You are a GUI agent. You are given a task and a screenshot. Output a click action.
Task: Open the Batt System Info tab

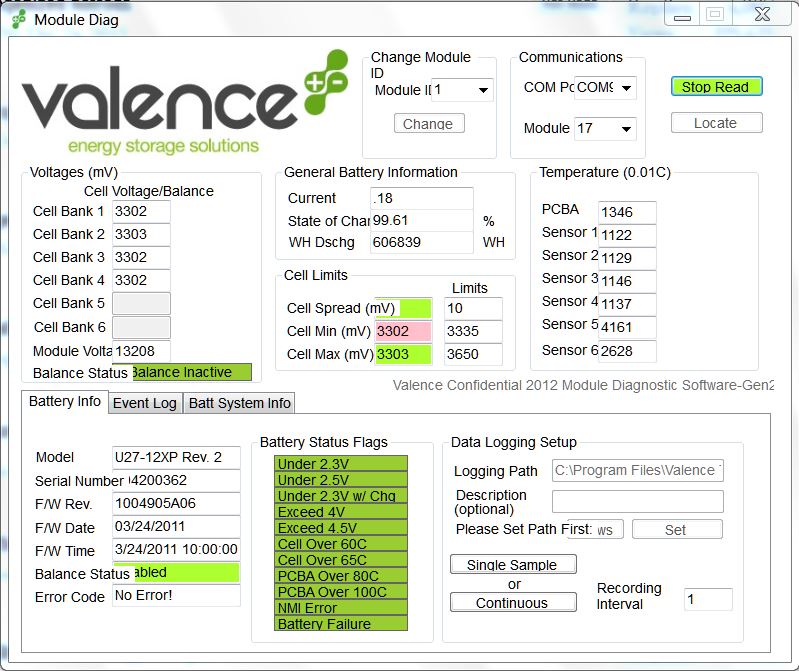pos(239,403)
